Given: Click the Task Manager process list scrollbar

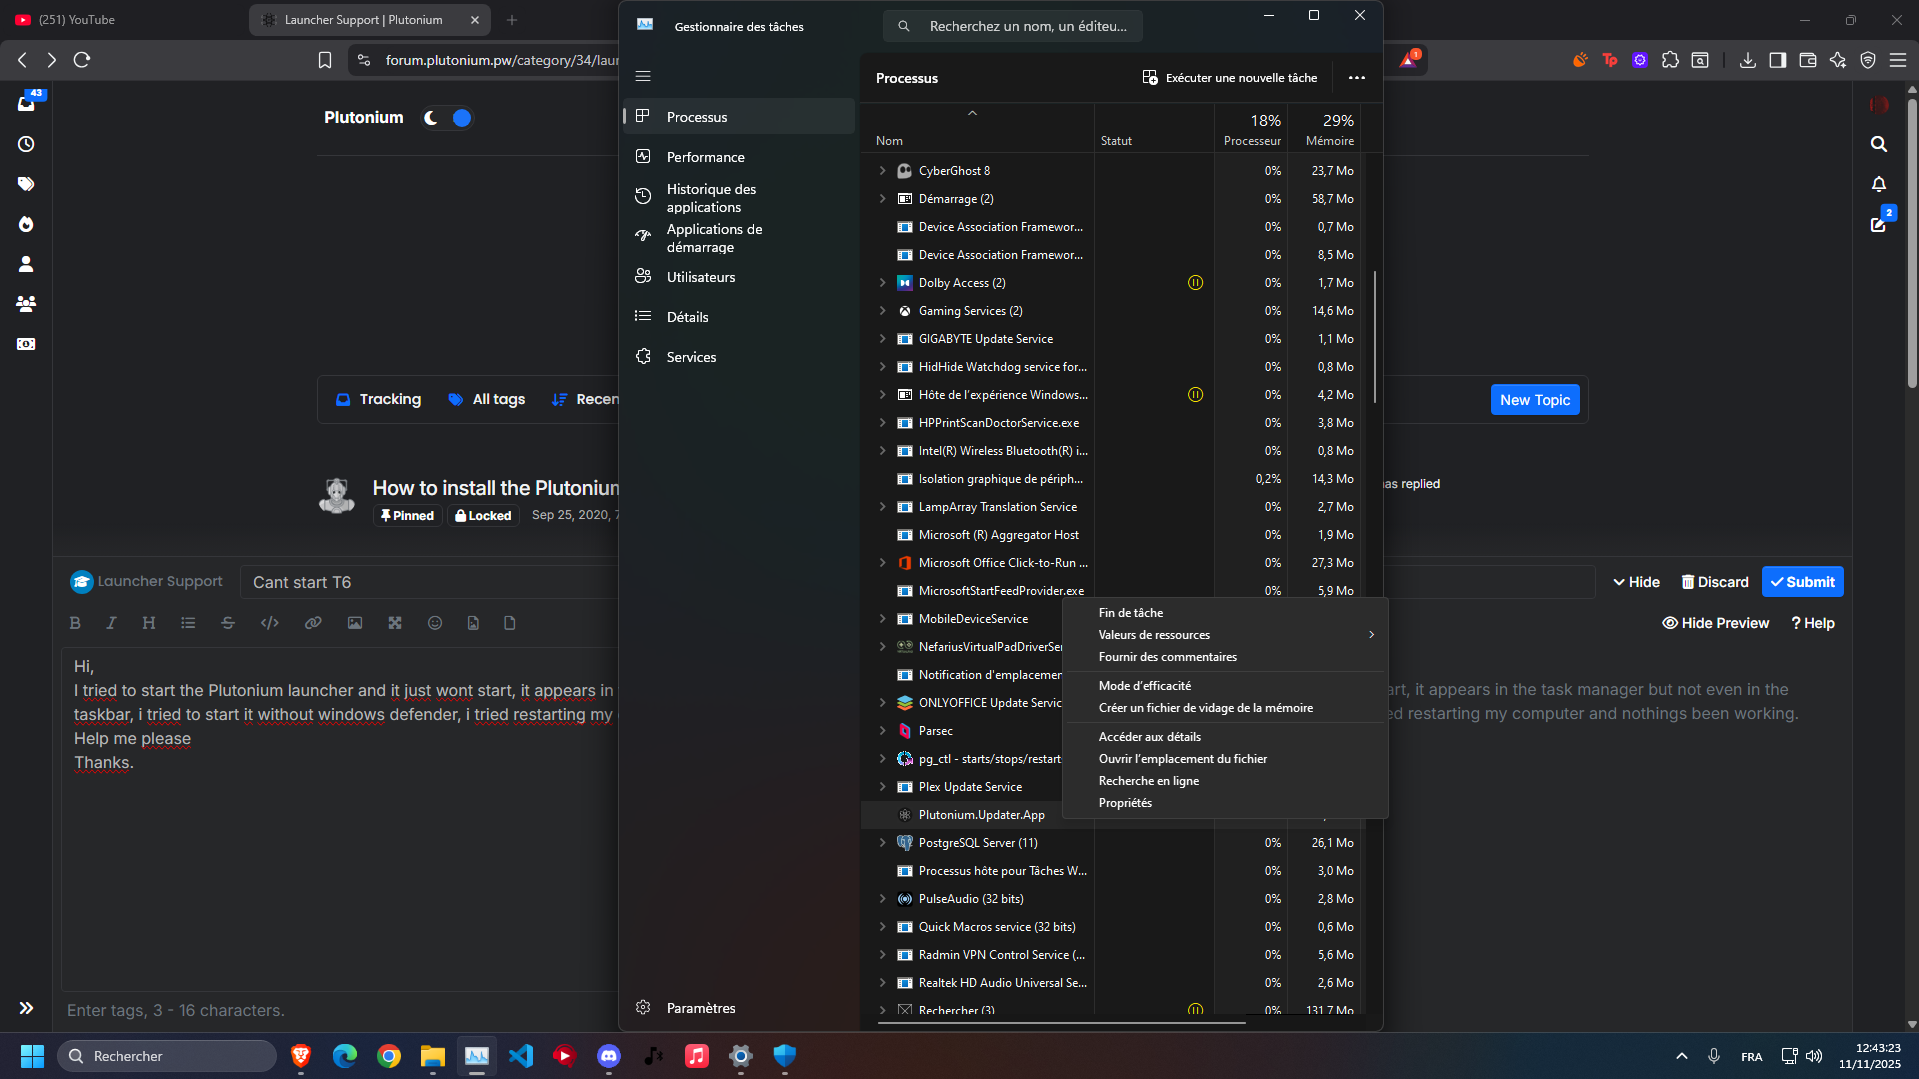Looking at the screenshot, I should 1375,336.
